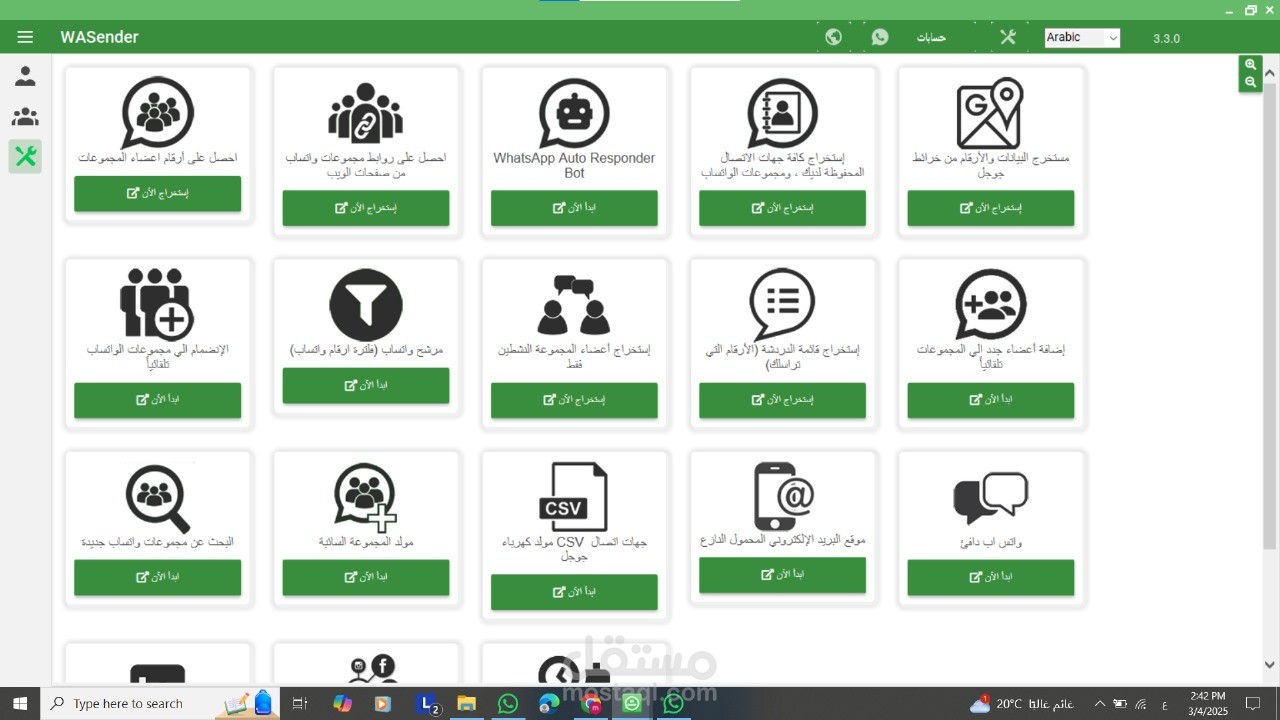Viewport: 1280px width, 720px height.
Task: Select the groups sidebar icon
Action: click(25, 117)
